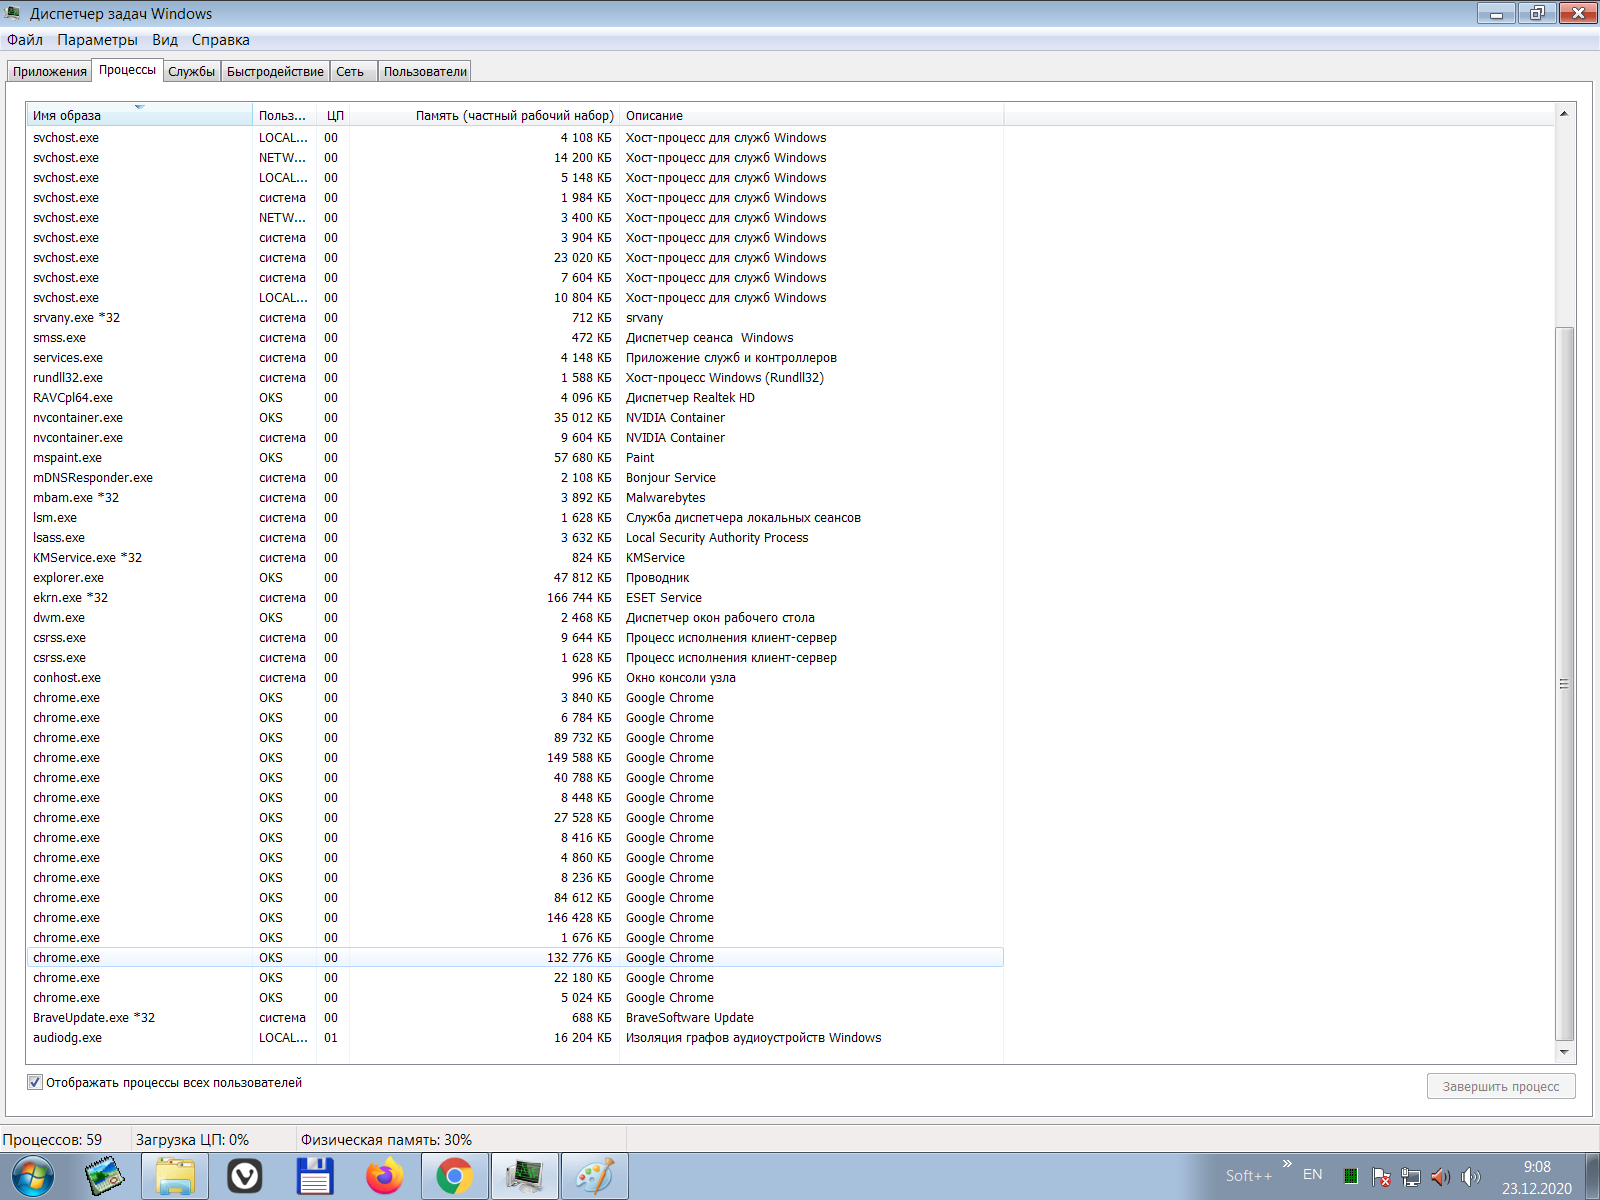The image size is (1600, 1200).
Task: Open the blue floppy disk taskbar icon
Action: [315, 1176]
